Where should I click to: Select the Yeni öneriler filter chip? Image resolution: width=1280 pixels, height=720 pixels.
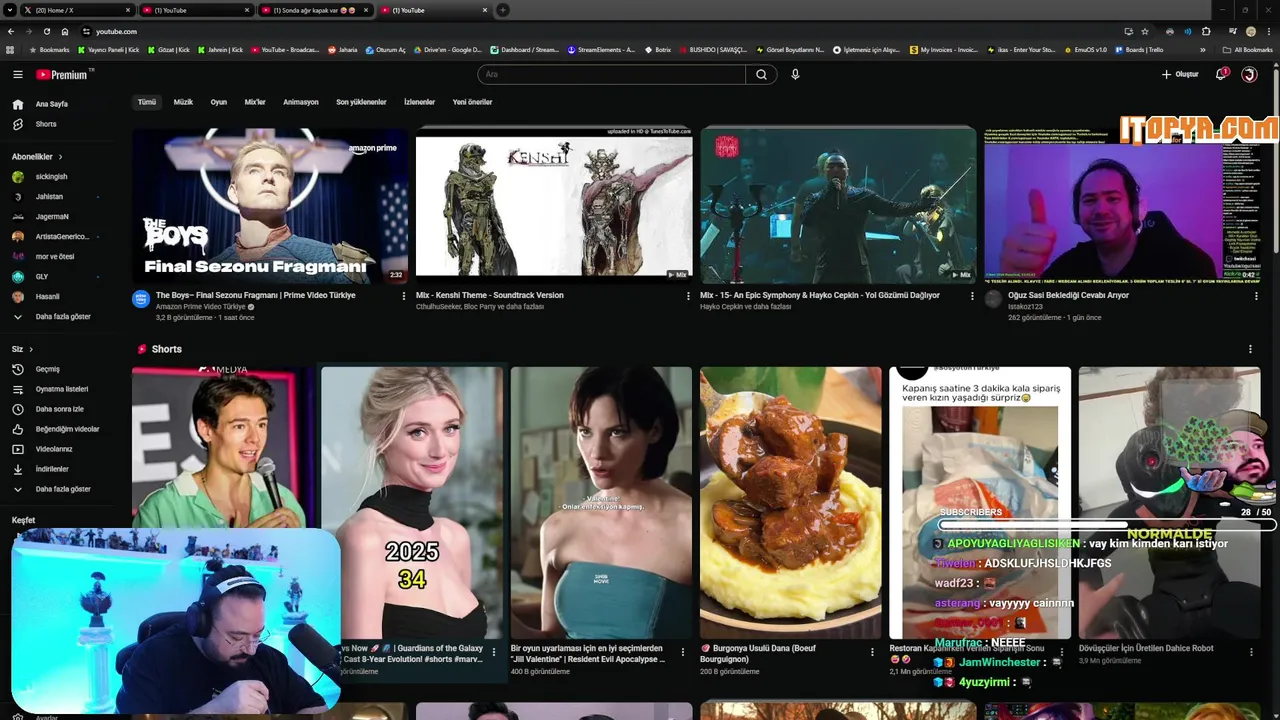click(x=472, y=102)
